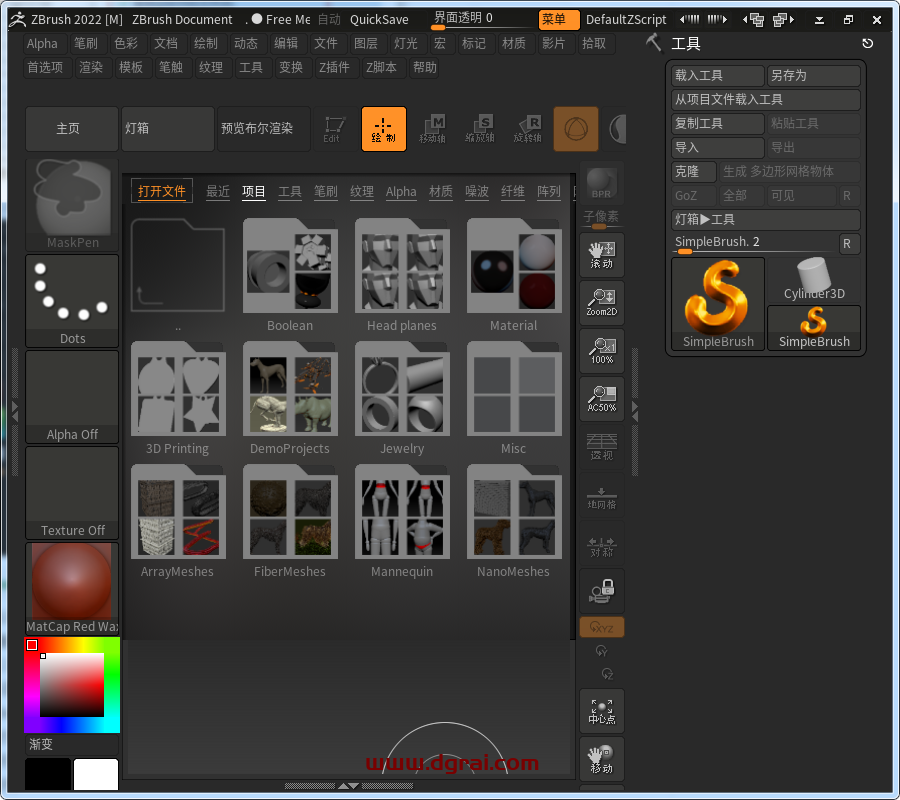Toggle the Edit mode button
The width and height of the screenshot is (900, 800).
(x=337, y=129)
